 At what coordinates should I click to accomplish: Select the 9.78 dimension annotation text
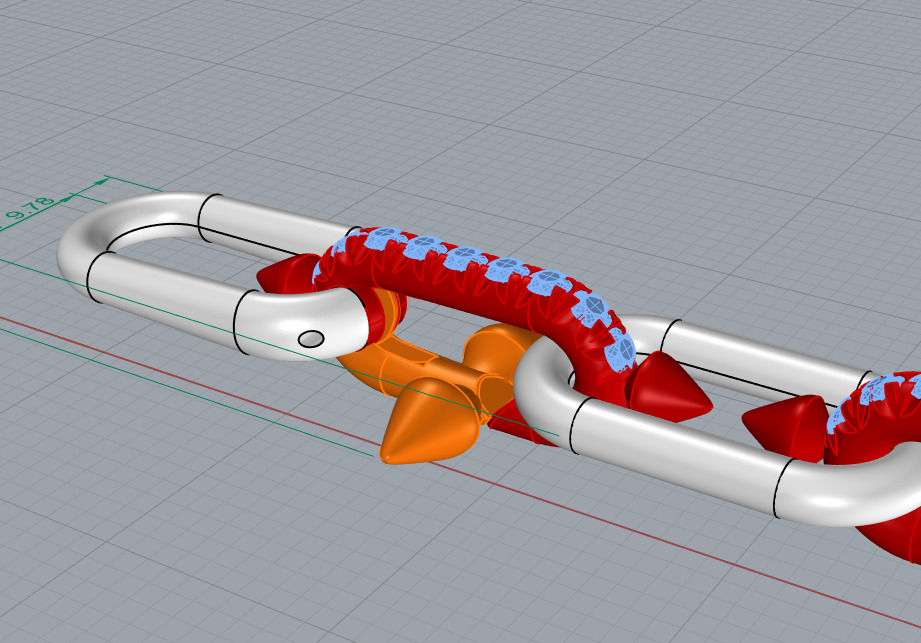(30, 210)
